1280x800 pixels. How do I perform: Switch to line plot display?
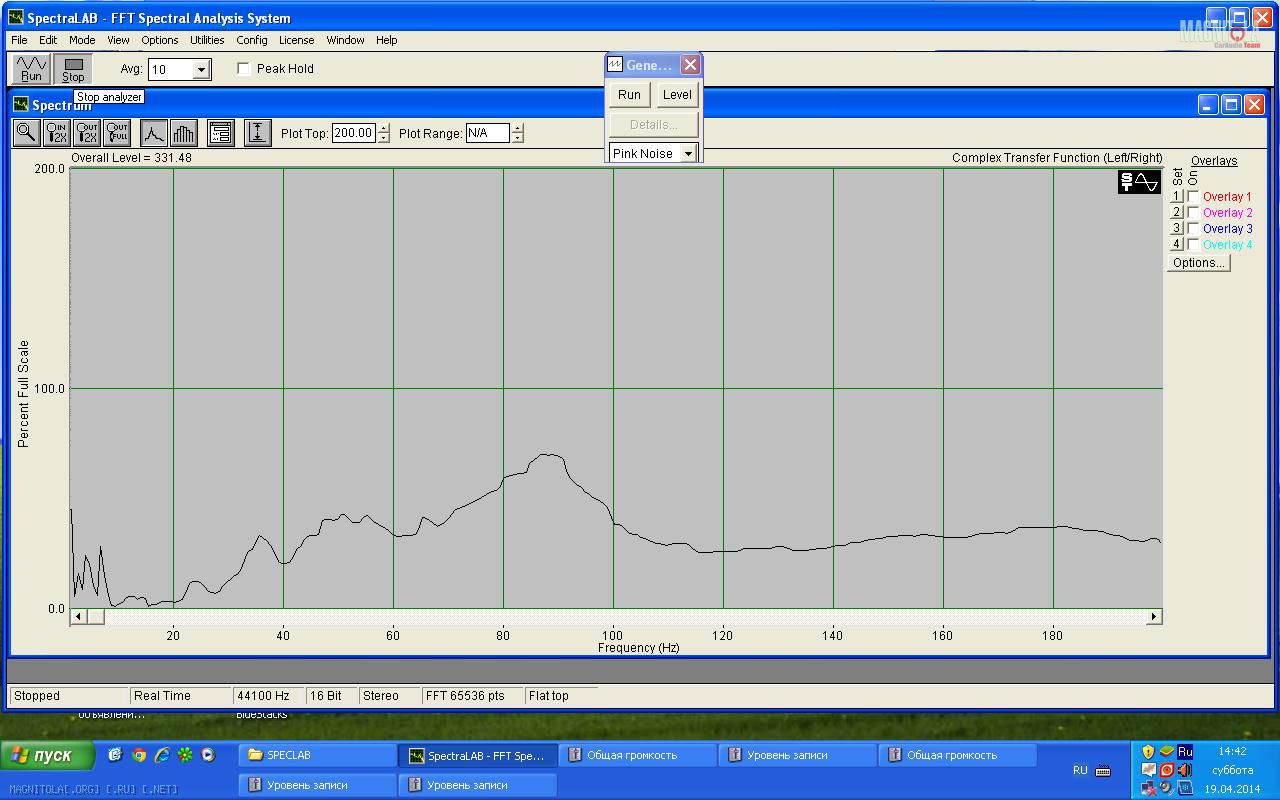pos(153,132)
